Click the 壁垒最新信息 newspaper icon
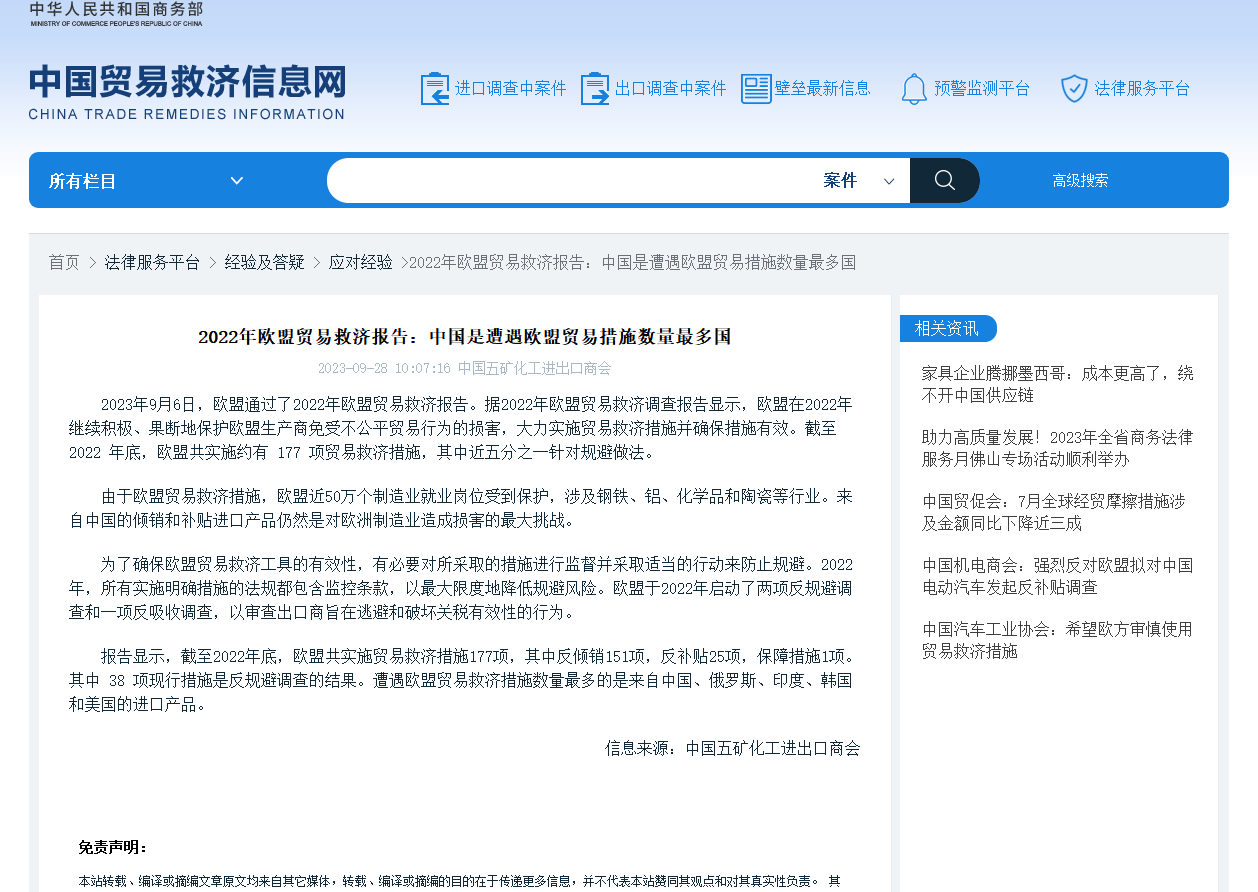1258x892 pixels. 756,88
